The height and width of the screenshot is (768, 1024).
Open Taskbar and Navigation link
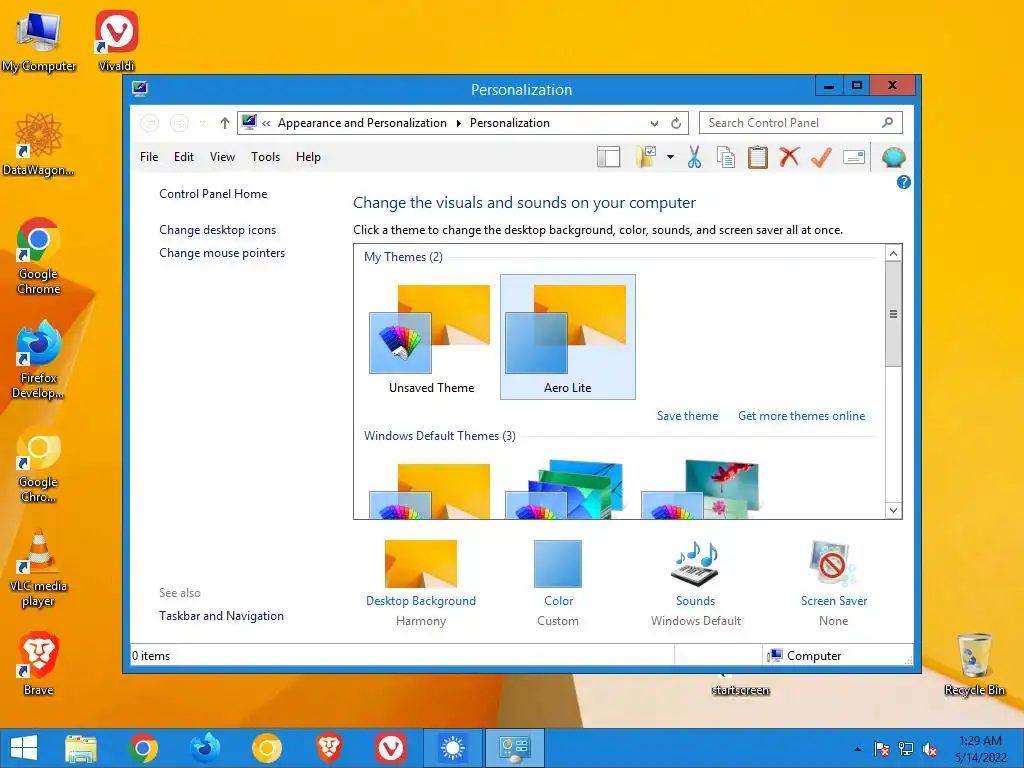[x=221, y=616]
